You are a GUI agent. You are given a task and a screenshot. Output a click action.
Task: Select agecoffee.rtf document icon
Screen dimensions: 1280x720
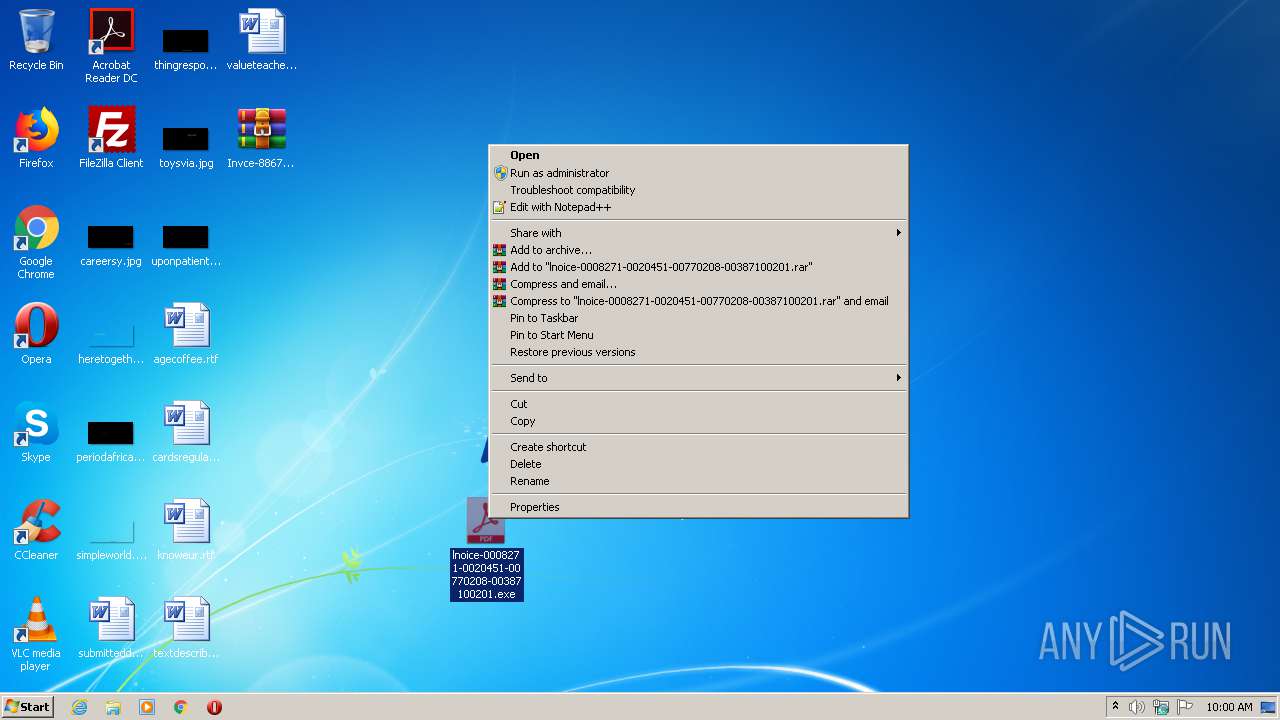tap(185, 334)
